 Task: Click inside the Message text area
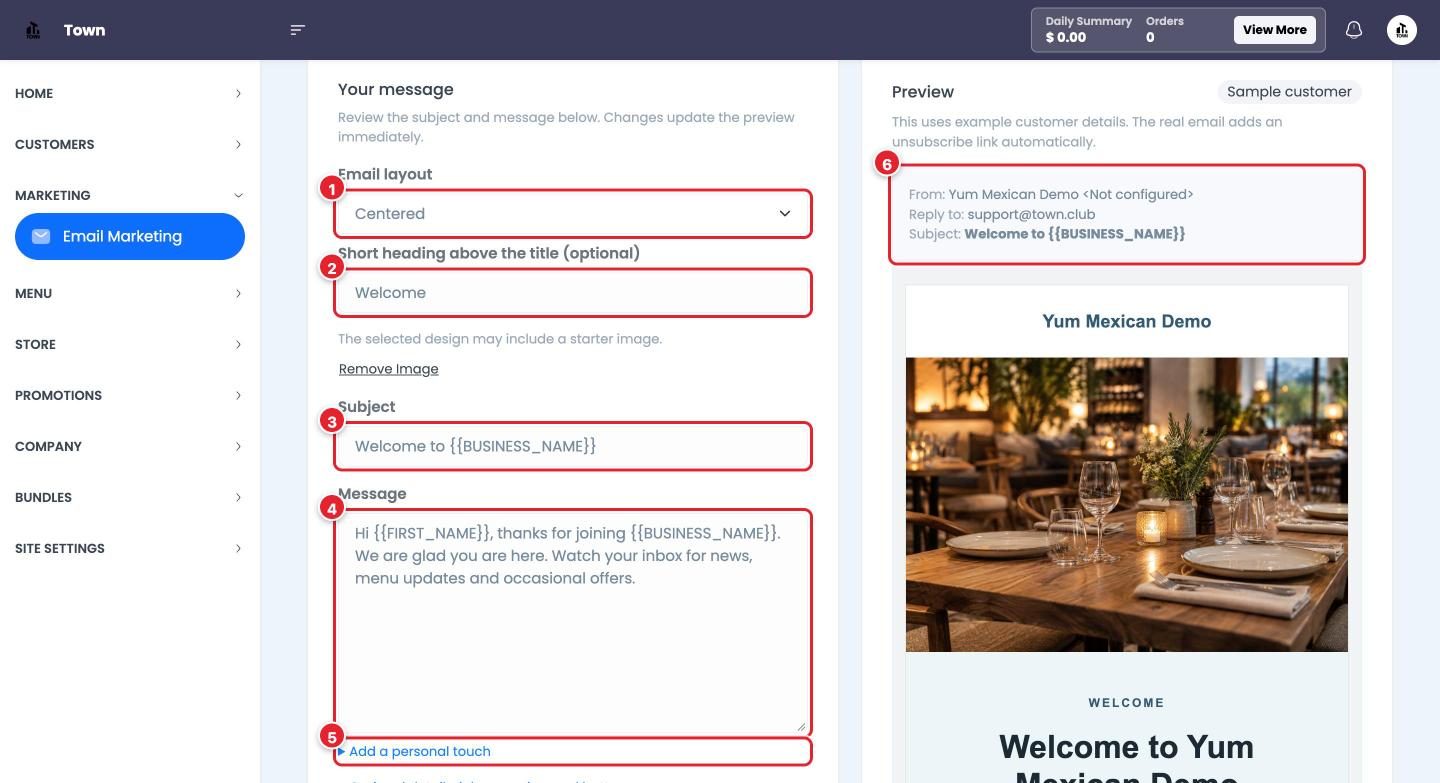click(x=572, y=622)
